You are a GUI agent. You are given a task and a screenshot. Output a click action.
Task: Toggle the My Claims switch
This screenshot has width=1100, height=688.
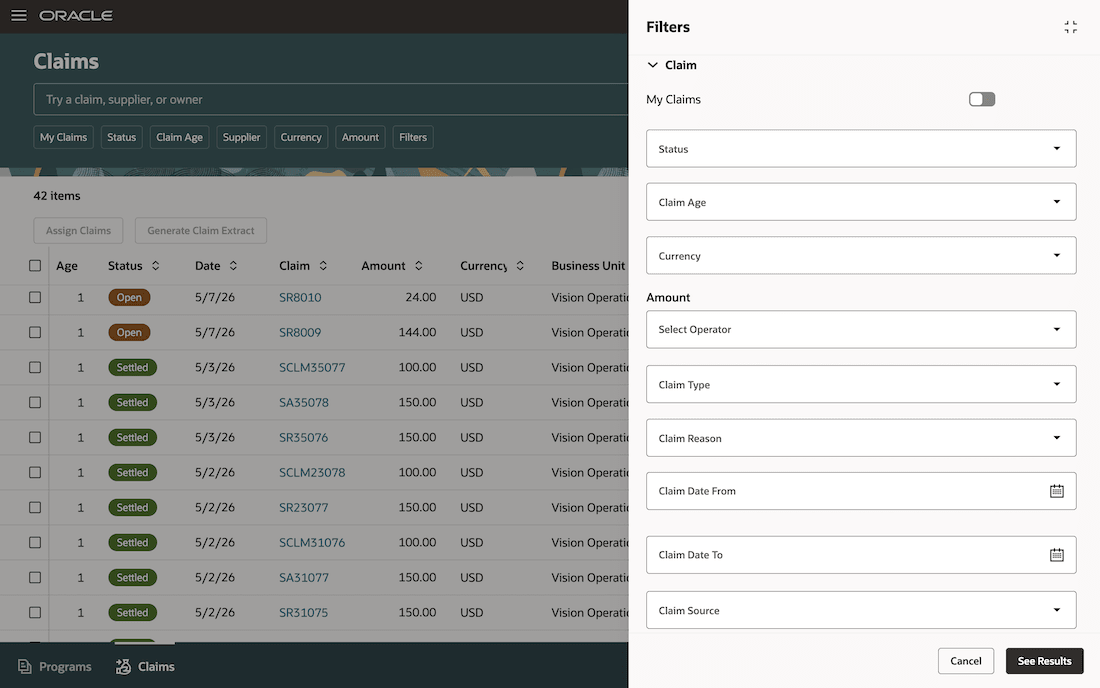pos(981,100)
